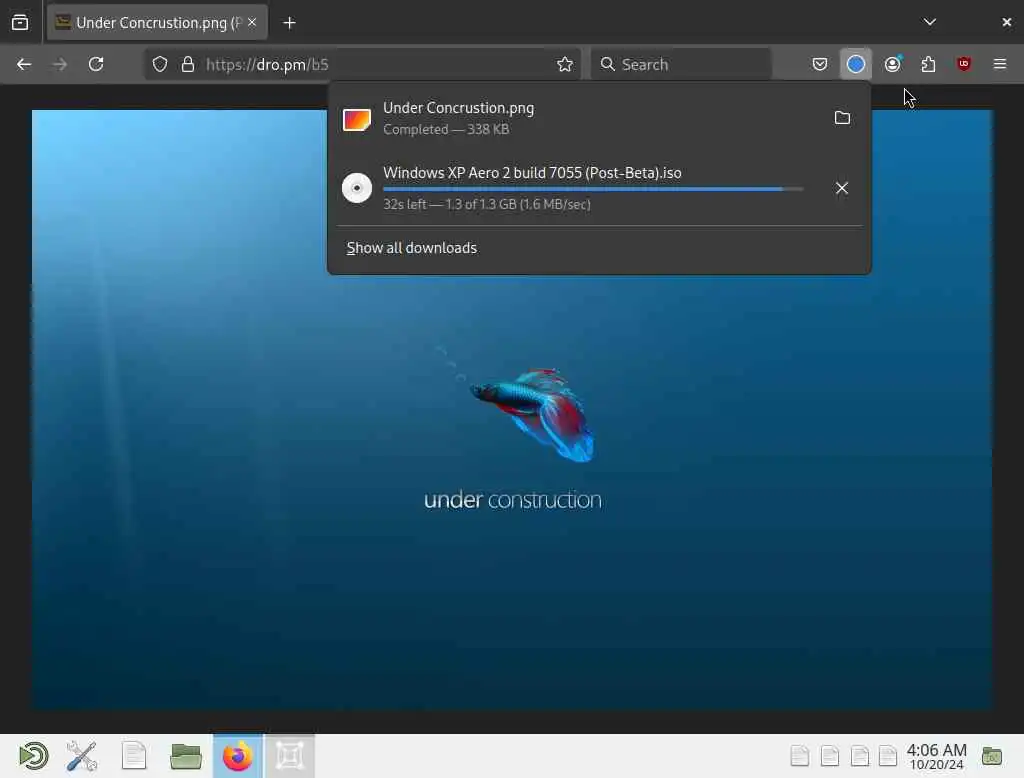This screenshot has height=778, width=1024.
Task: Open the file manager folder in taskbar
Action: pyautogui.click(x=185, y=756)
